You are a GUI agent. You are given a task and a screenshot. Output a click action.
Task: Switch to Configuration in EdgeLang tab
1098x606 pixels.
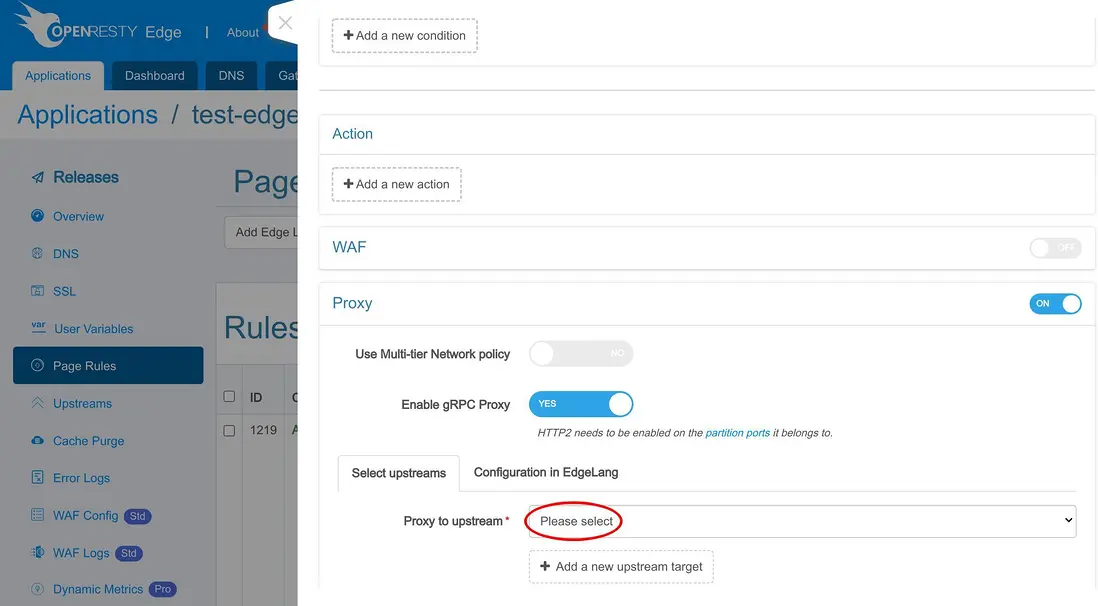click(545, 472)
